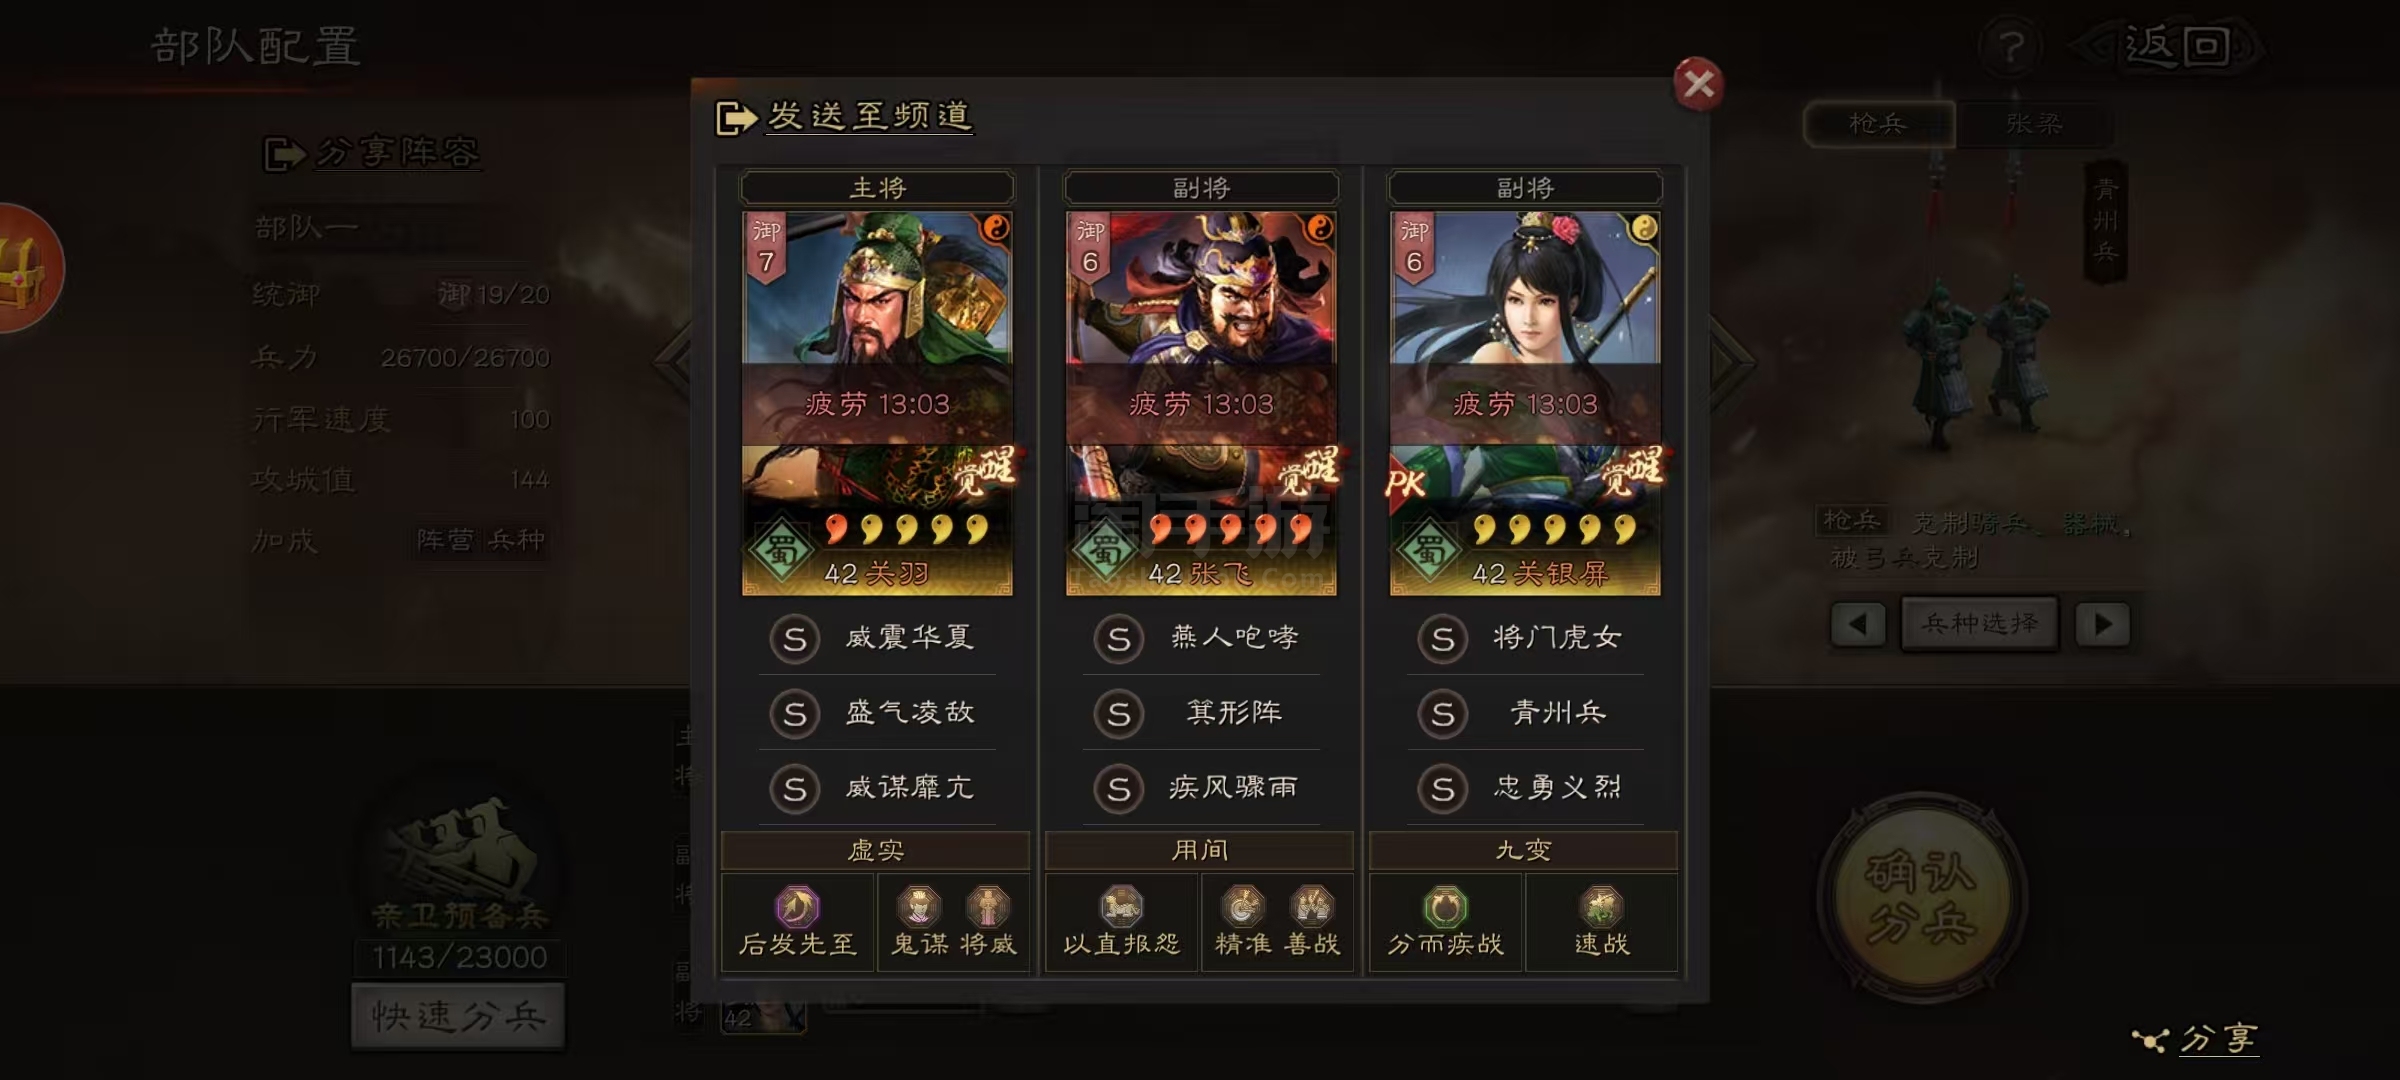Click the 后发先至 skill icon
Image resolution: width=2400 pixels, height=1080 pixels.
pos(797,907)
